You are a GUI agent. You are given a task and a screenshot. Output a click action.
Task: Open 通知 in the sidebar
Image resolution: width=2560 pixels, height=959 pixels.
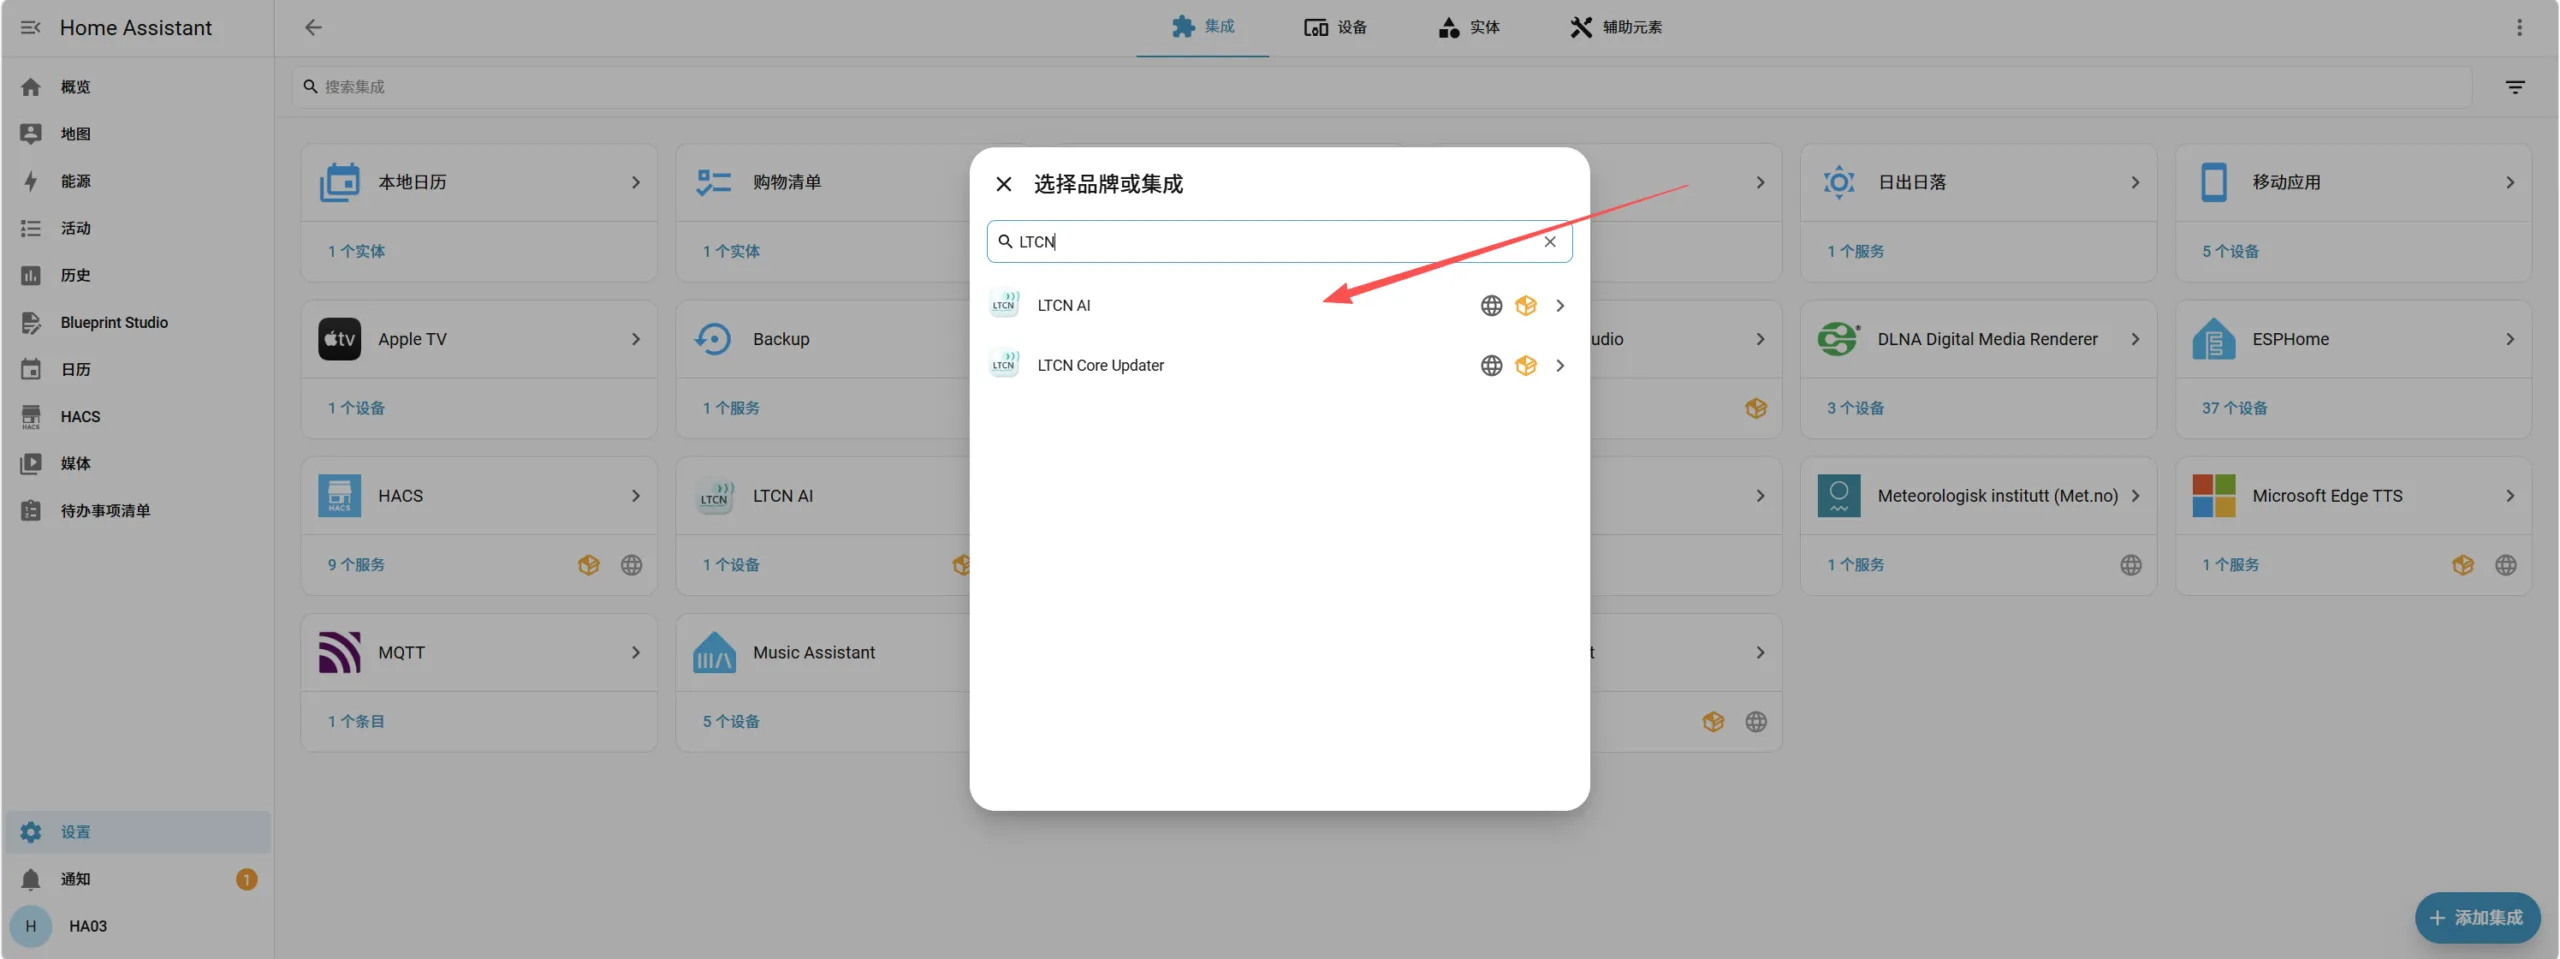tap(137, 879)
